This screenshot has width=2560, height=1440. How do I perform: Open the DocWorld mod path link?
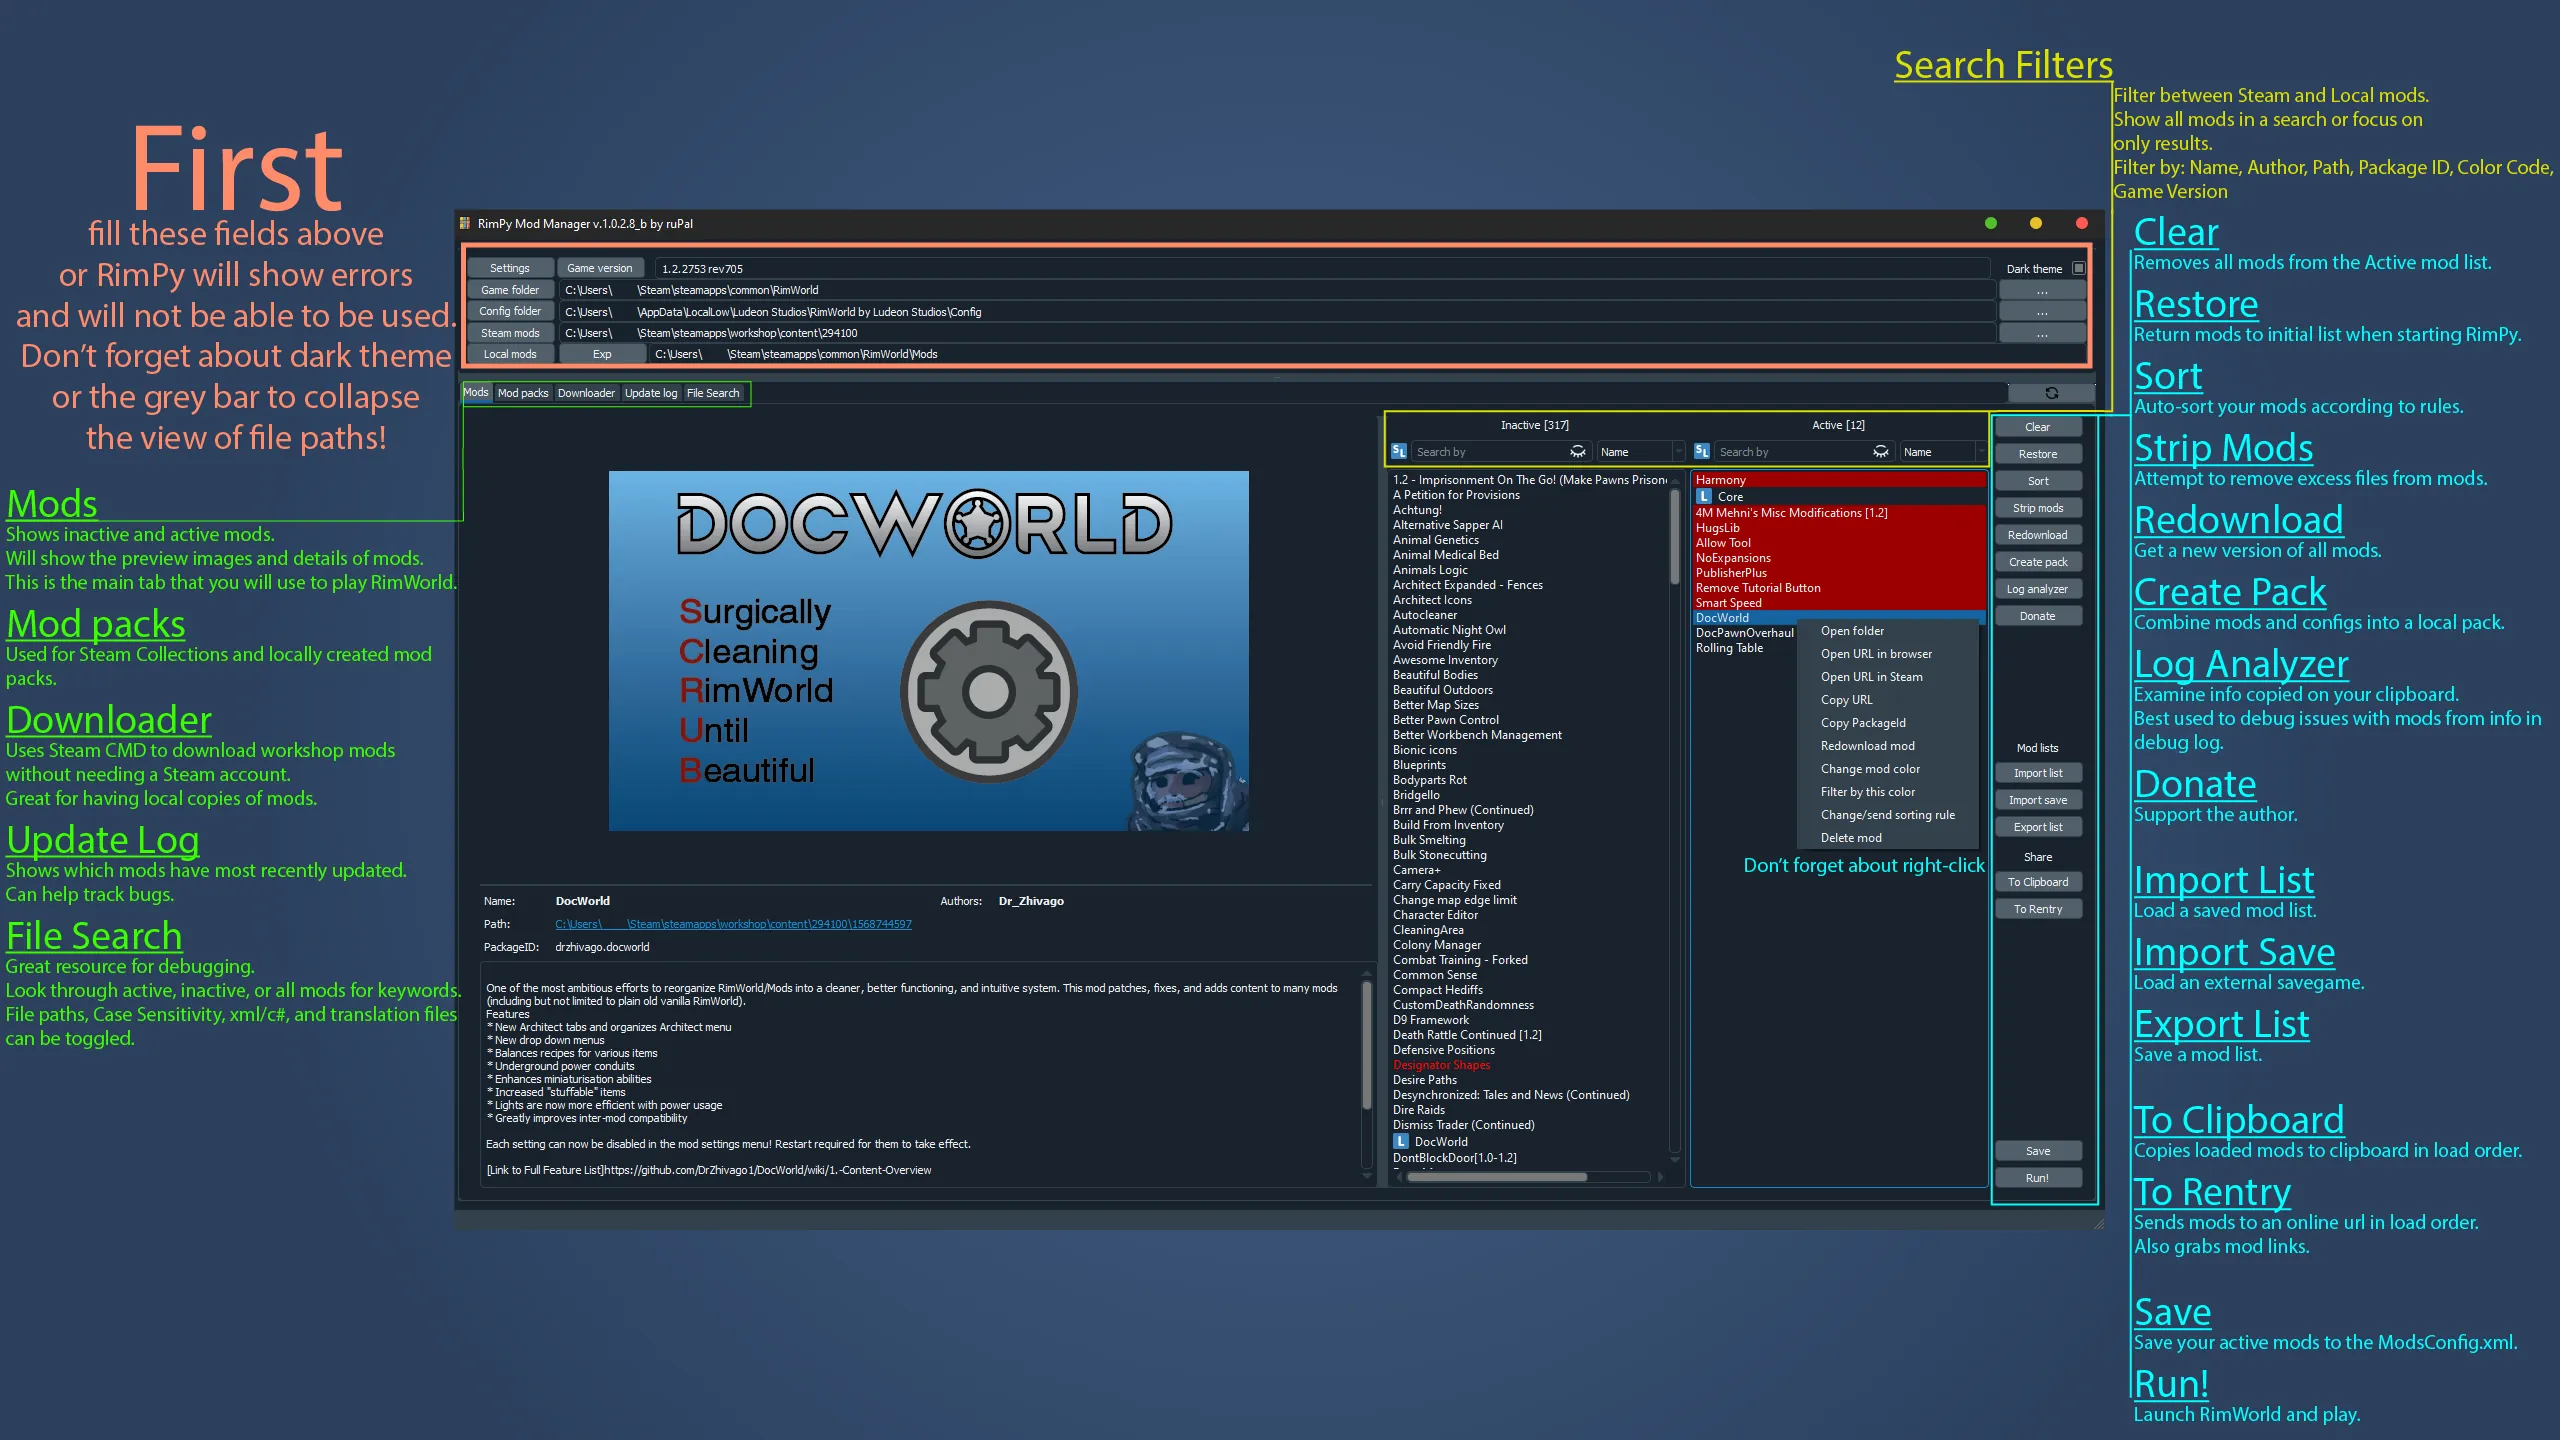click(x=733, y=924)
